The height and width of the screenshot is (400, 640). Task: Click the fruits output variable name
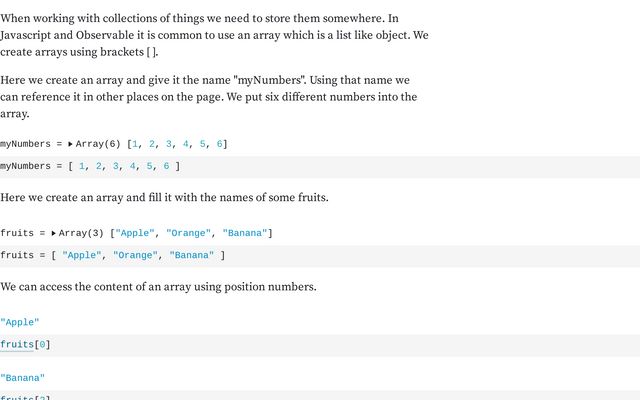pos(17,233)
